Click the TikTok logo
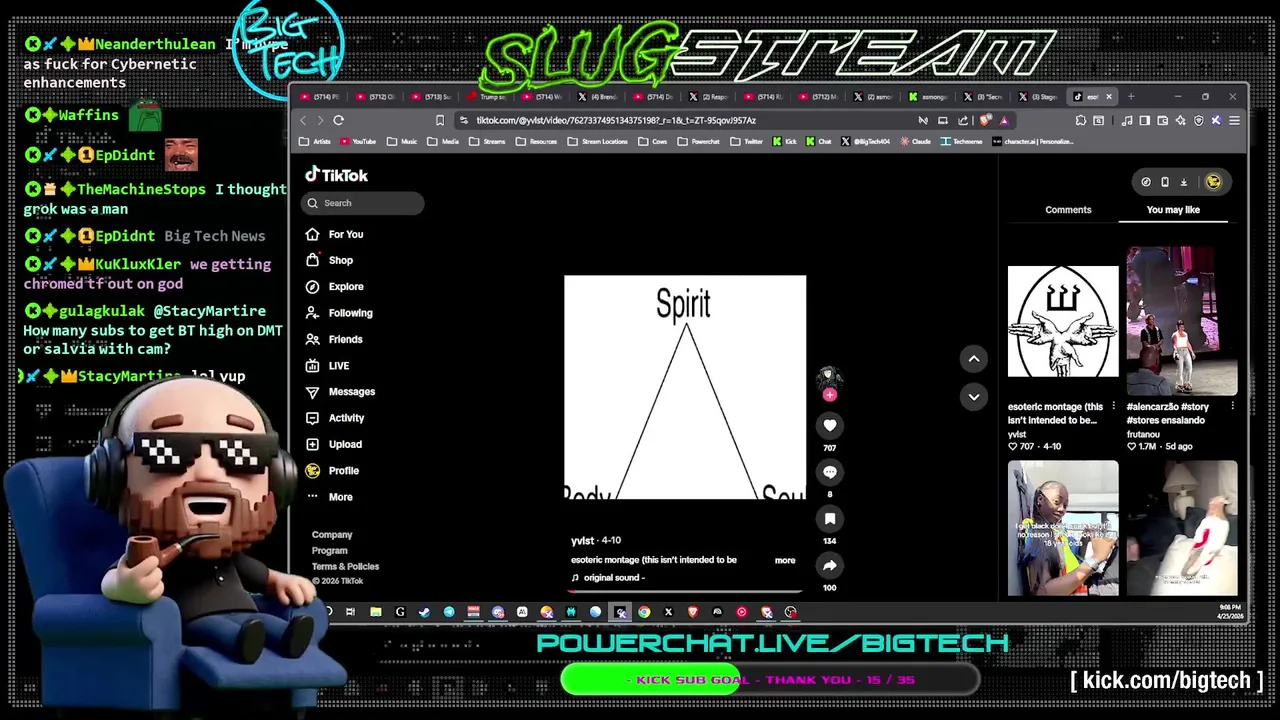This screenshot has width=1280, height=720. (337, 175)
